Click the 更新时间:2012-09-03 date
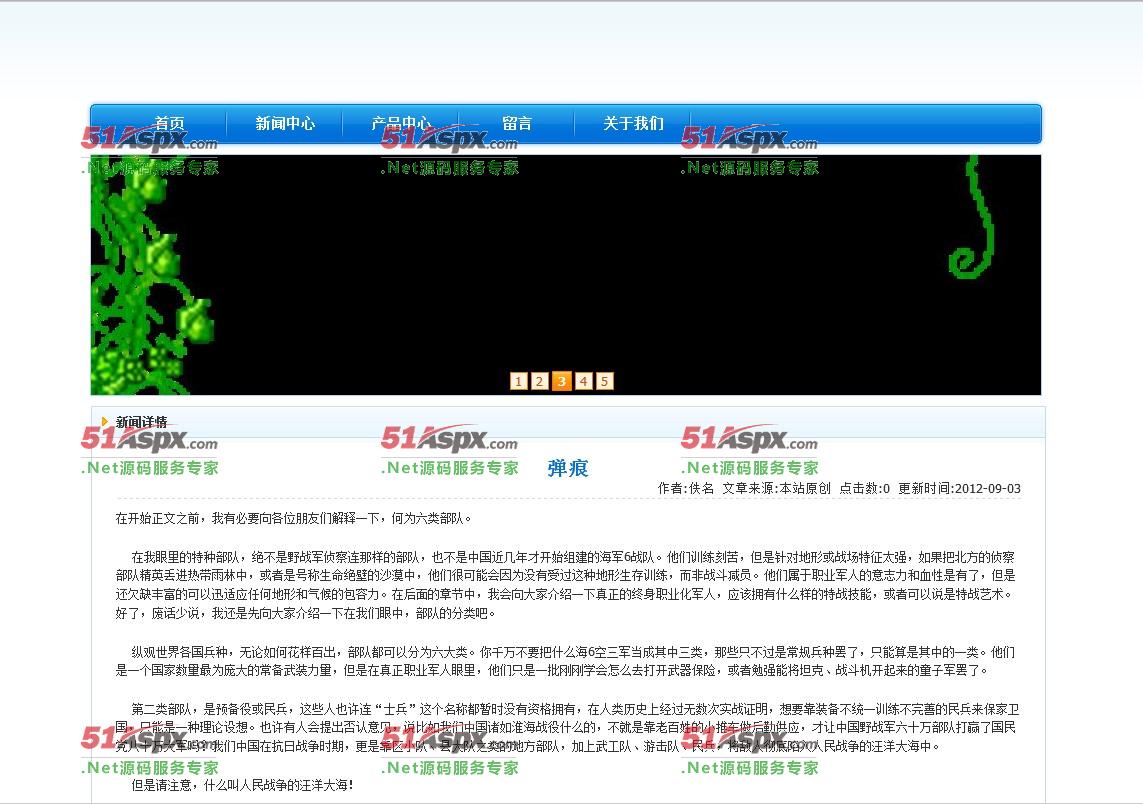 click(959, 488)
